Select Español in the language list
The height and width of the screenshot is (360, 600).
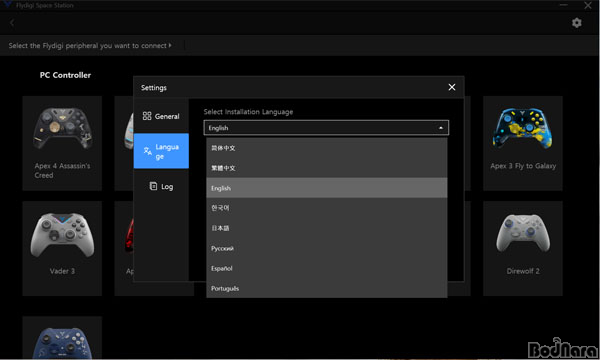pyautogui.click(x=326, y=268)
